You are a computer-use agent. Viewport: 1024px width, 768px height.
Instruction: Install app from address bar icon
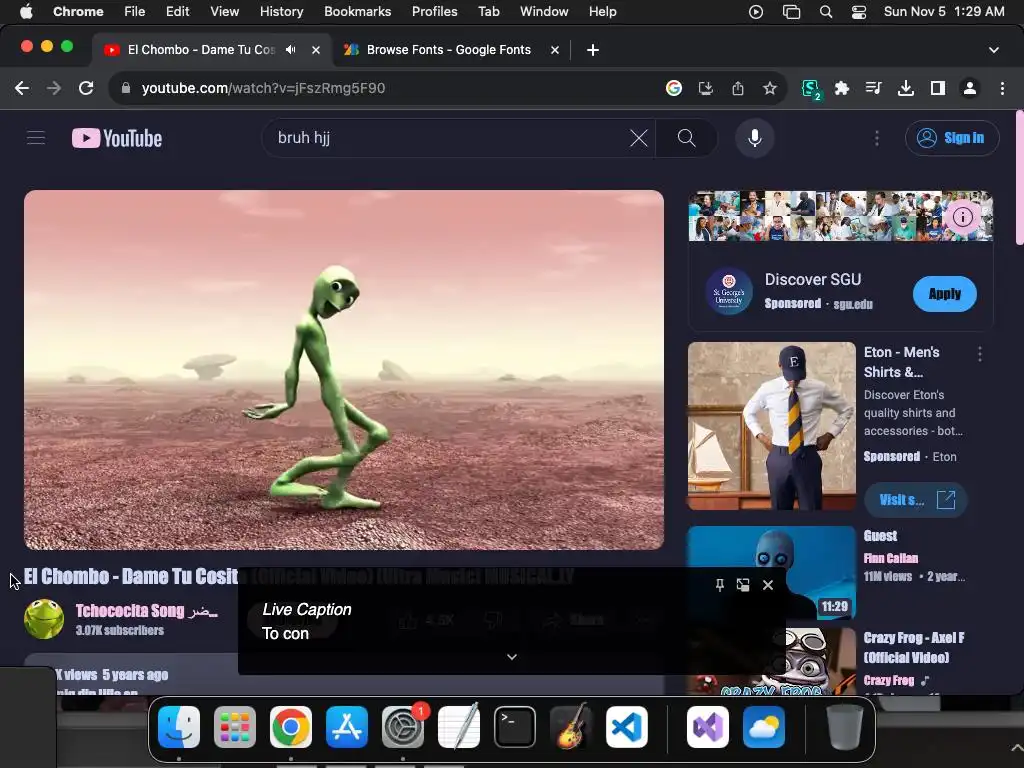705,88
